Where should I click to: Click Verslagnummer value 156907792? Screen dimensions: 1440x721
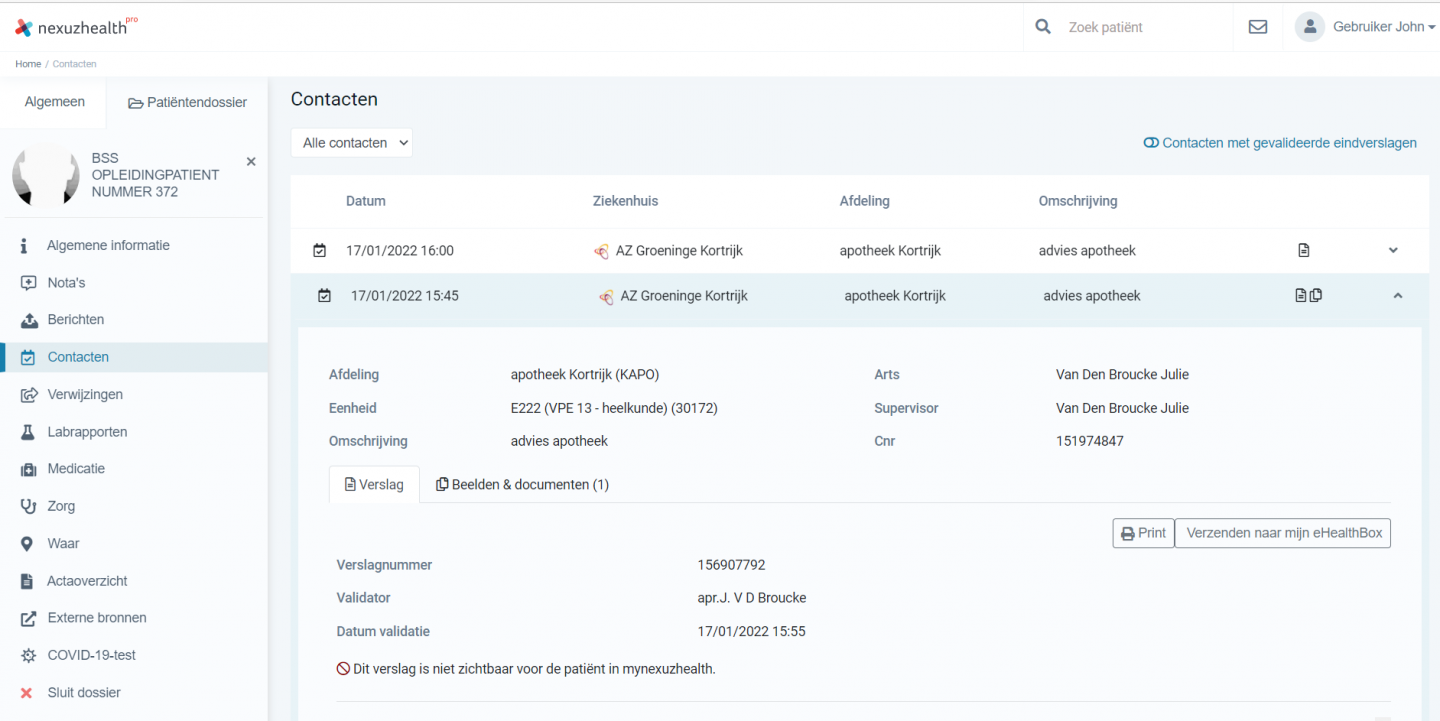pos(731,565)
